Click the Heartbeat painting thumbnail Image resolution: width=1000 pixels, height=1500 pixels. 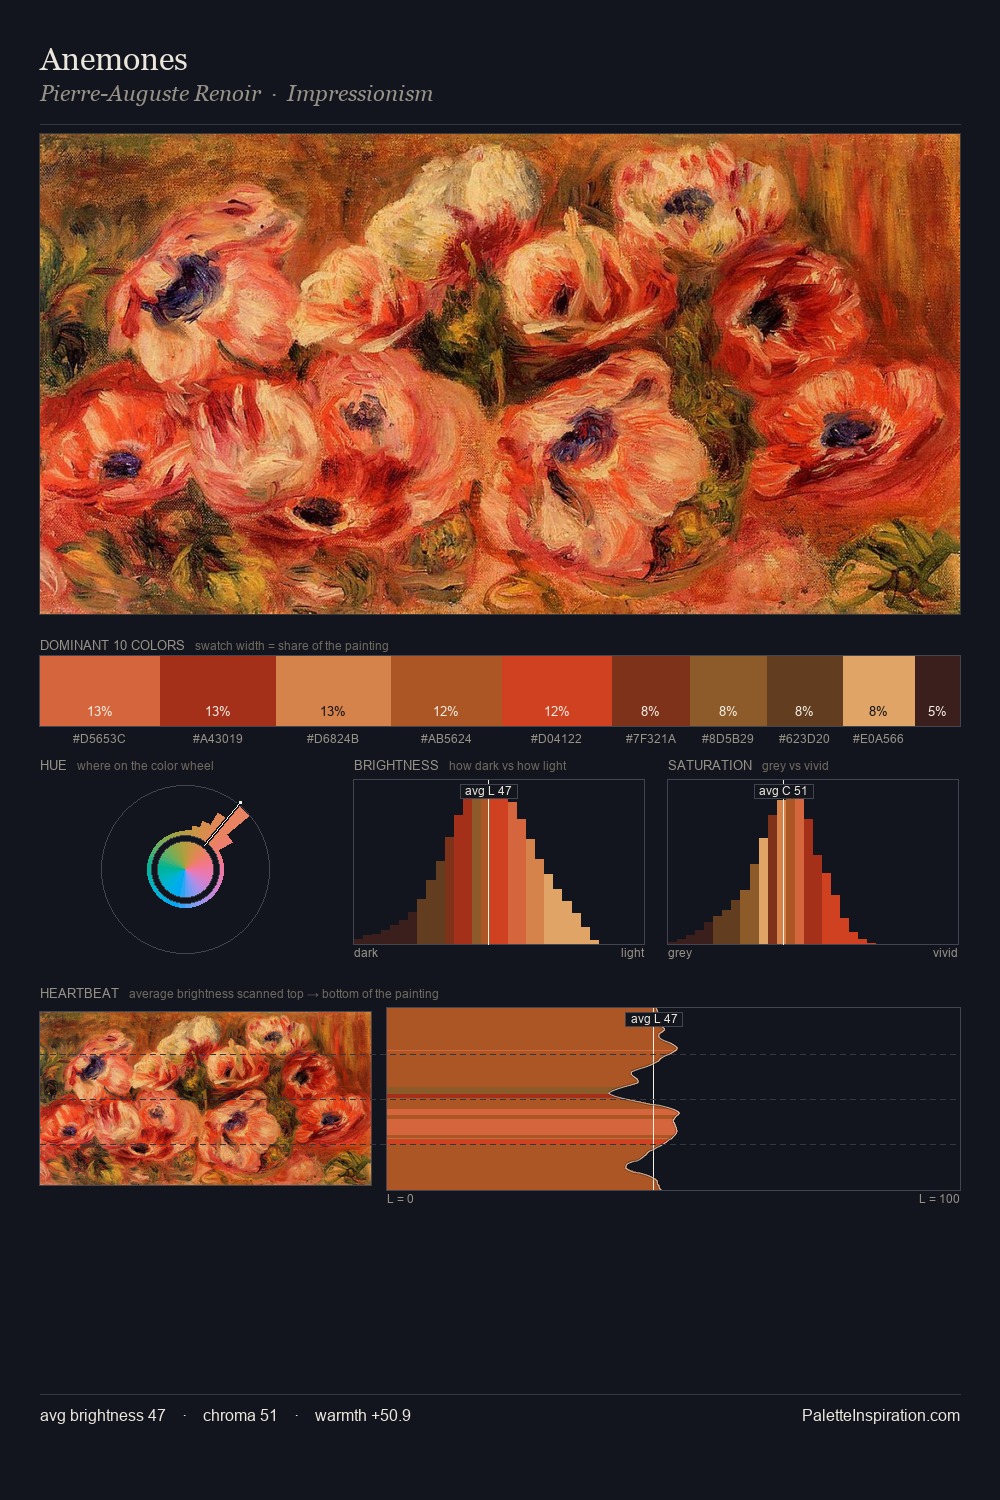pos(205,1098)
